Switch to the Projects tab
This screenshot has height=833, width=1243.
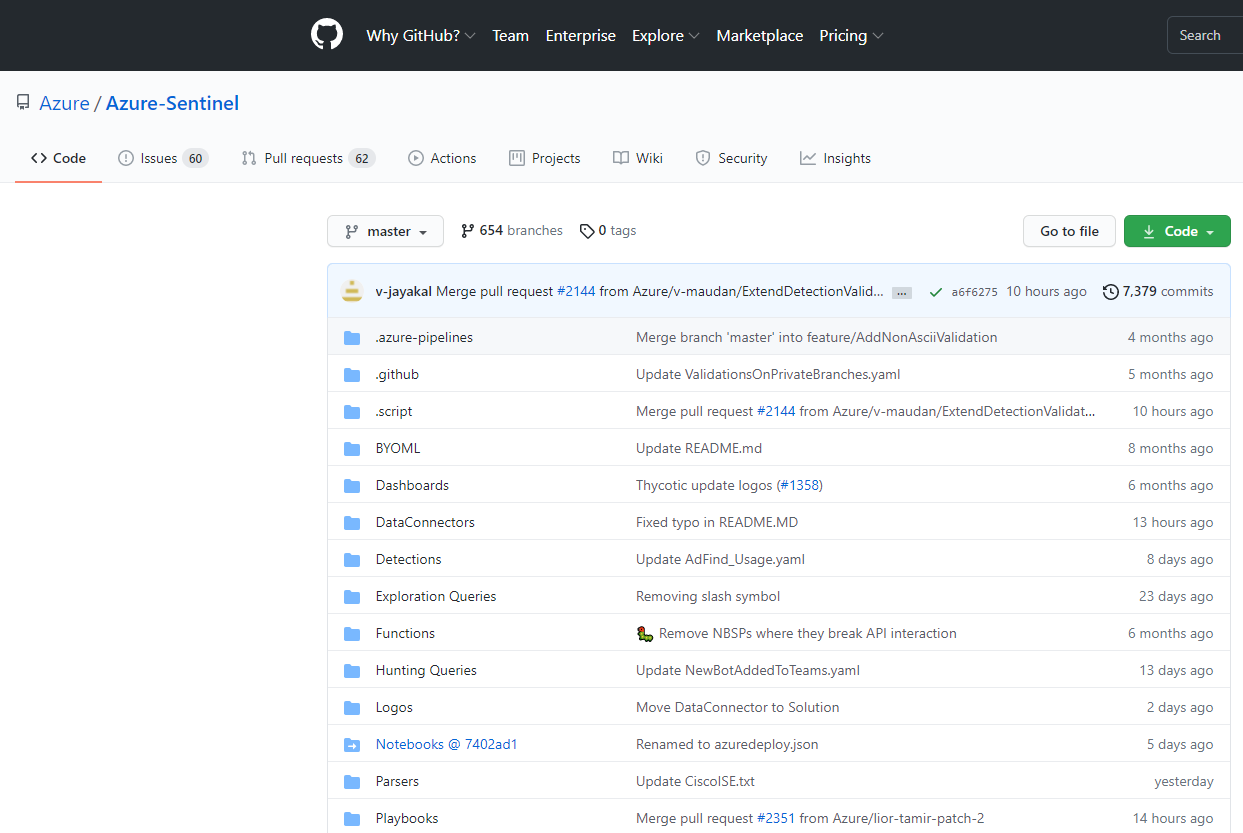coord(545,158)
